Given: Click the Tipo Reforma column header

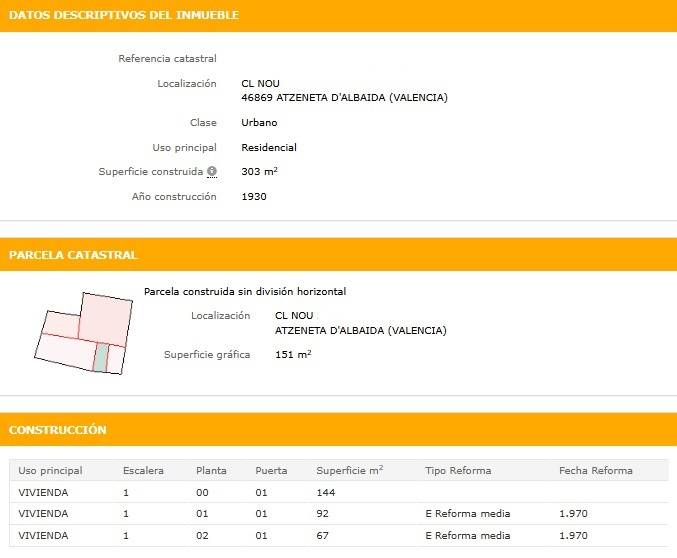Looking at the screenshot, I should [458, 470].
